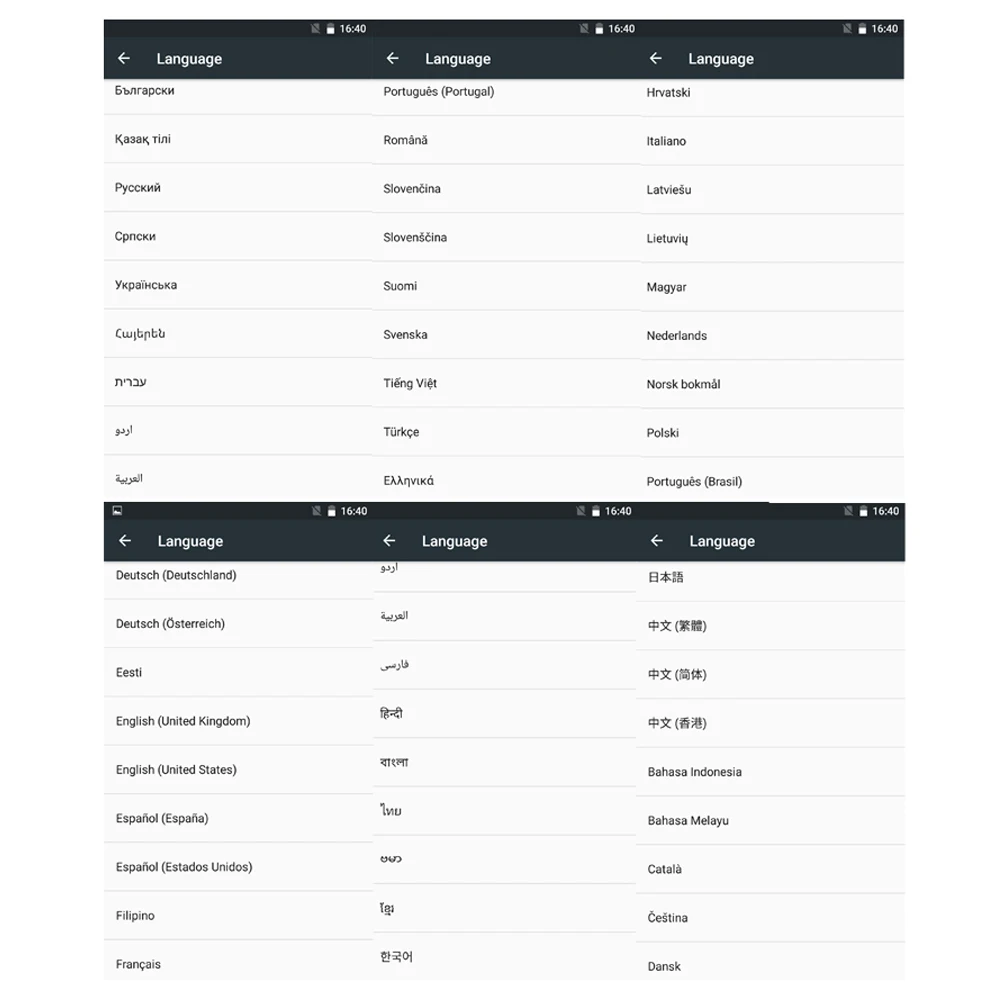
Task: Tap no-SIM icon above the Hrvatski list
Action: pos(847,29)
